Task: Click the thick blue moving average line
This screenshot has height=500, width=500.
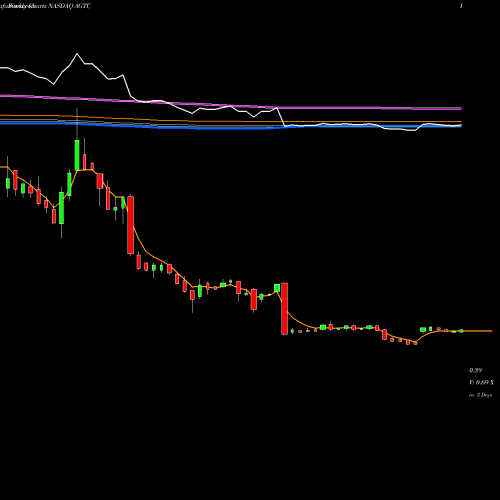Action: 231,127
